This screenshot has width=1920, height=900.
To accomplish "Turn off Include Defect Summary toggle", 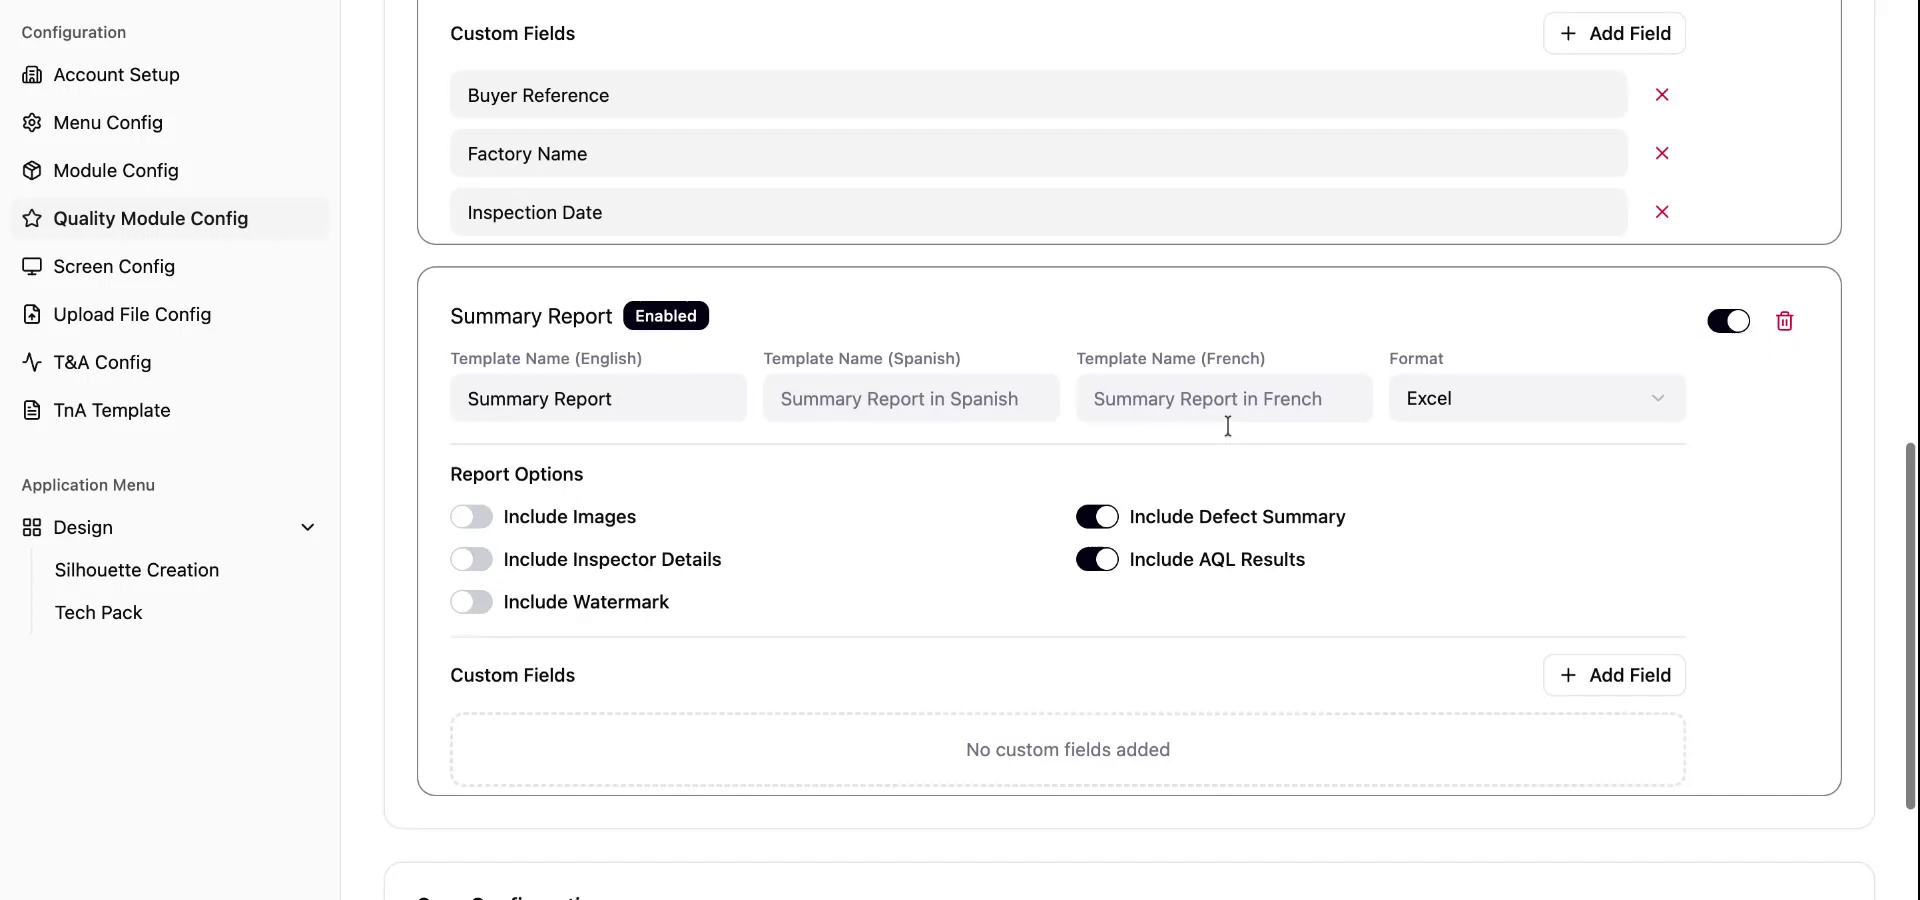I will (x=1097, y=517).
